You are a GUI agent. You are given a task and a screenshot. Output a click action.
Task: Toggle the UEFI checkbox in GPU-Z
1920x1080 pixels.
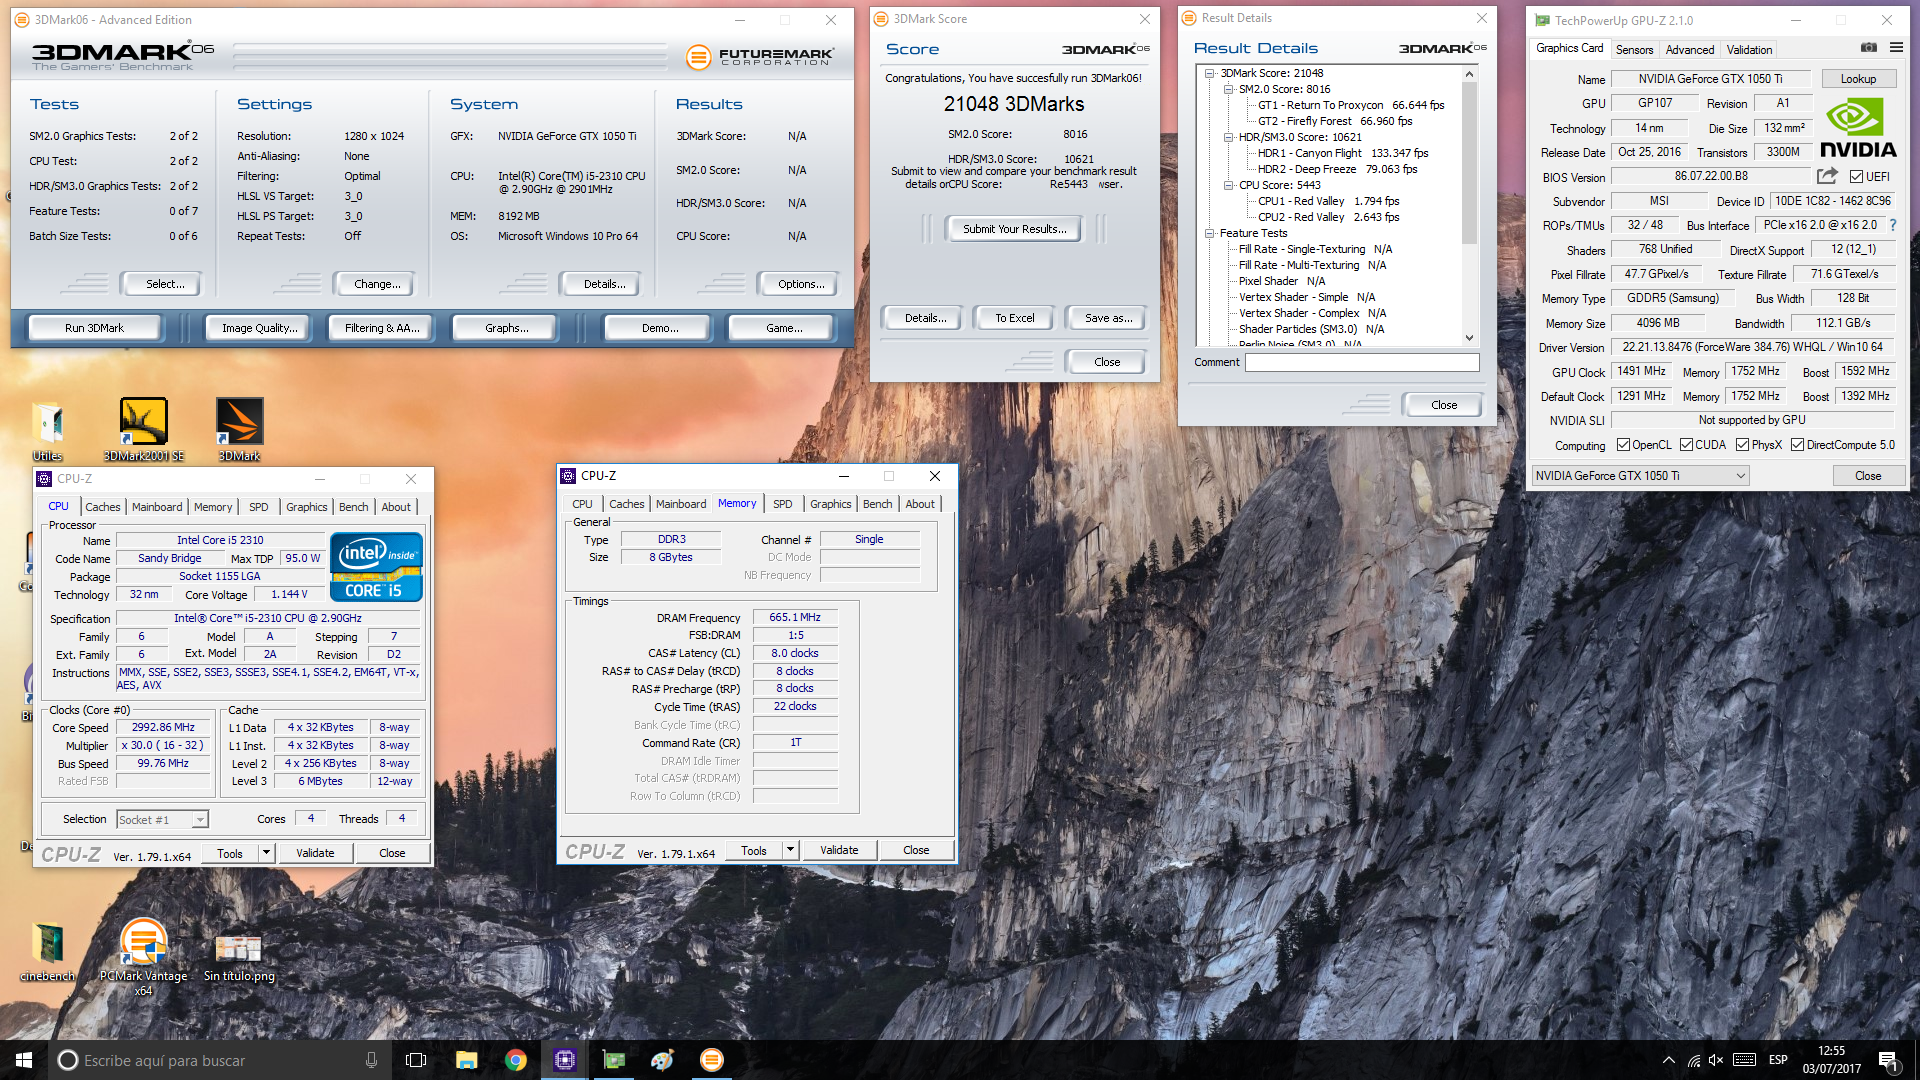[1856, 177]
